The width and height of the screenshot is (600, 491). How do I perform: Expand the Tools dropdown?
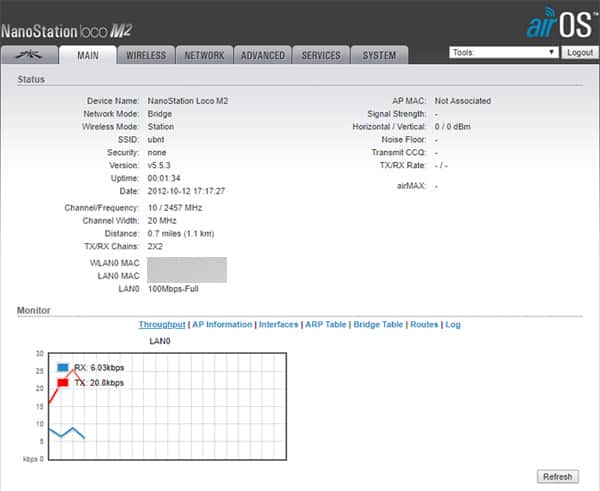pyautogui.click(x=504, y=52)
